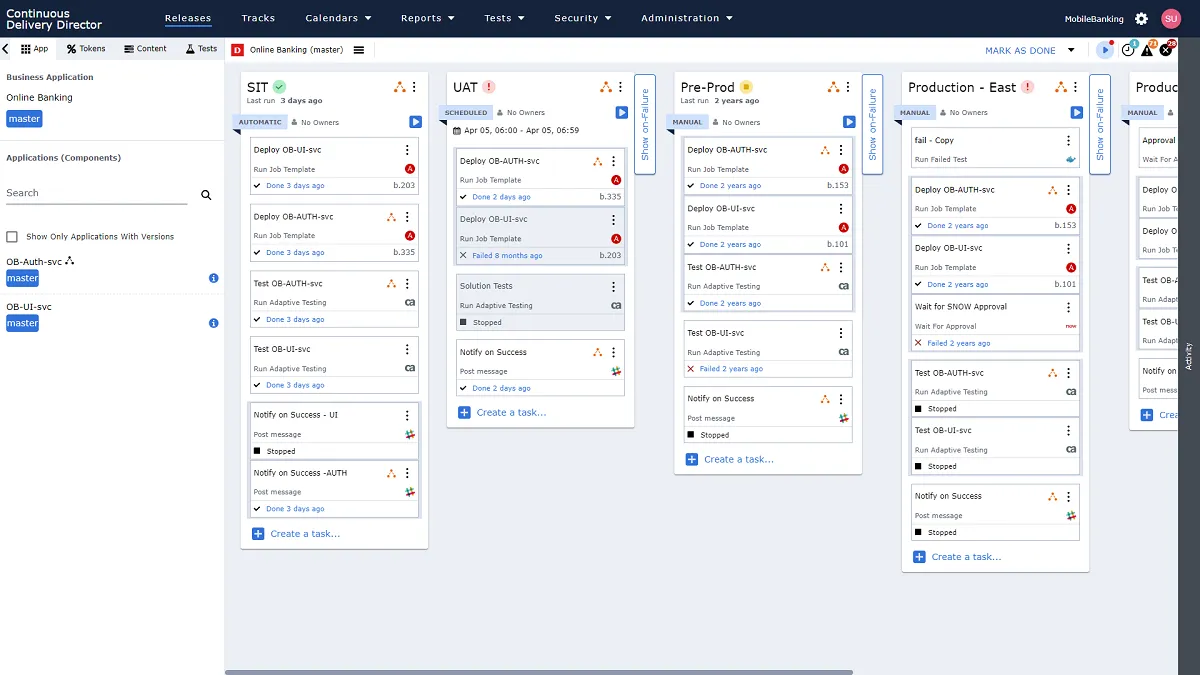Click the red error status icon beside UAT
Image resolution: width=1200 pixels, height=675 pixels.
pos(489,87)
